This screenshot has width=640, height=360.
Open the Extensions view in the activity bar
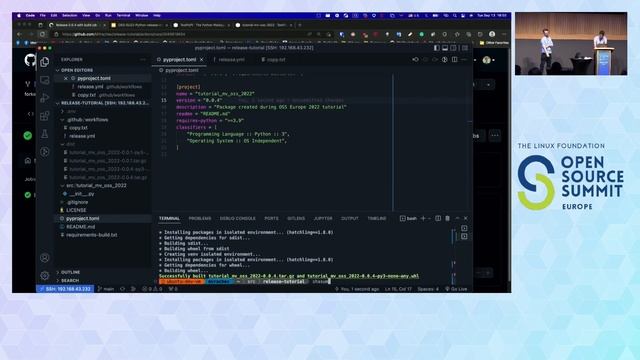[x=44, y=116]
